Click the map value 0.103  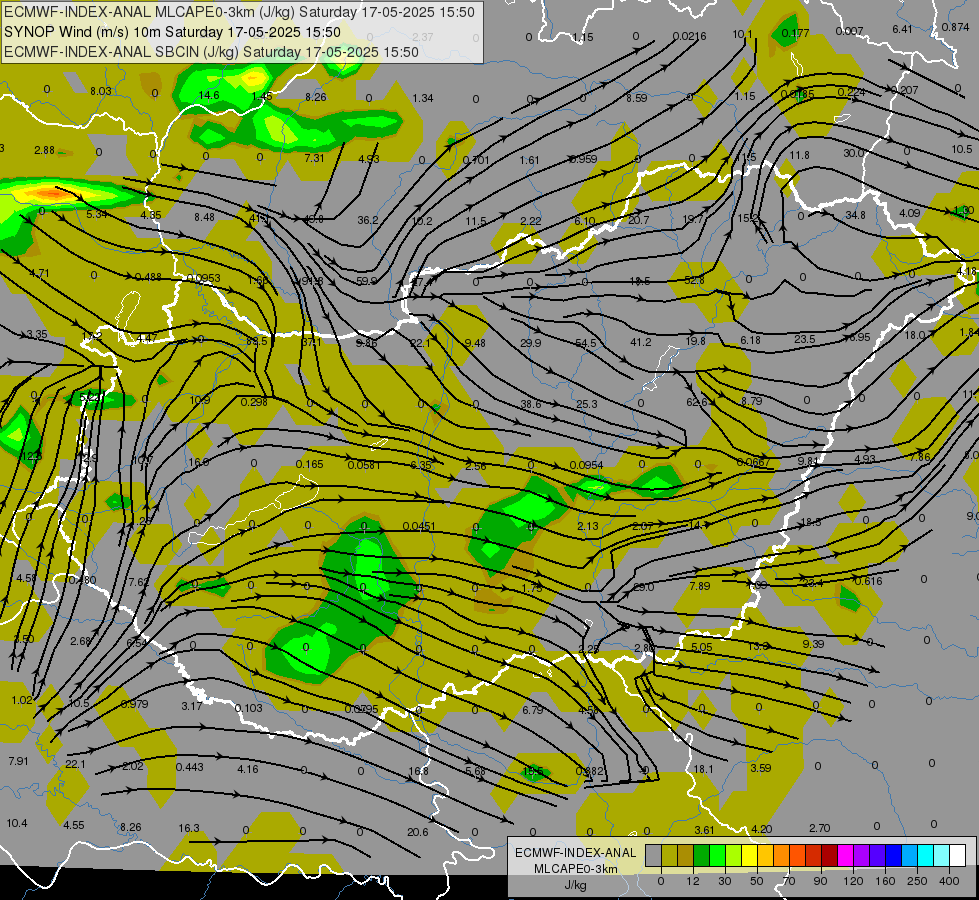pos(248,708)
